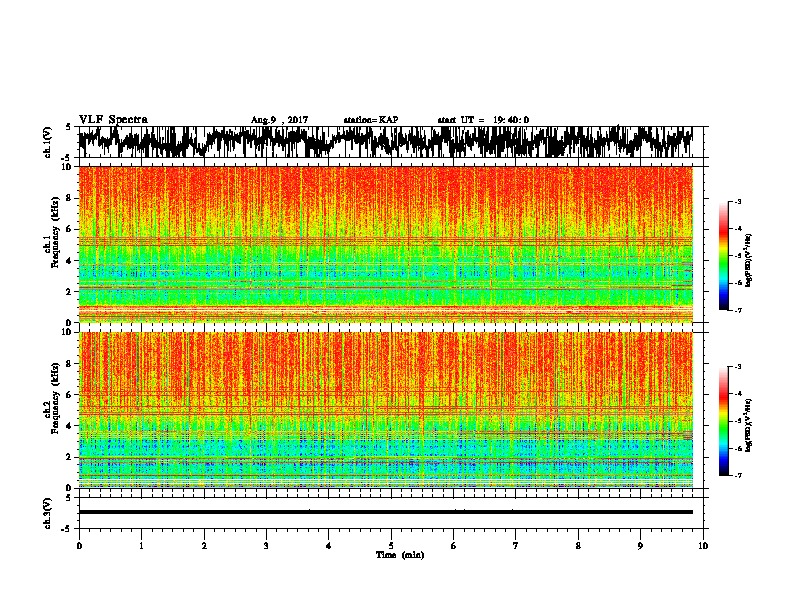Click the "5" tick on ch.1(V) axis
Screen dimensions: 792x612
68,127
